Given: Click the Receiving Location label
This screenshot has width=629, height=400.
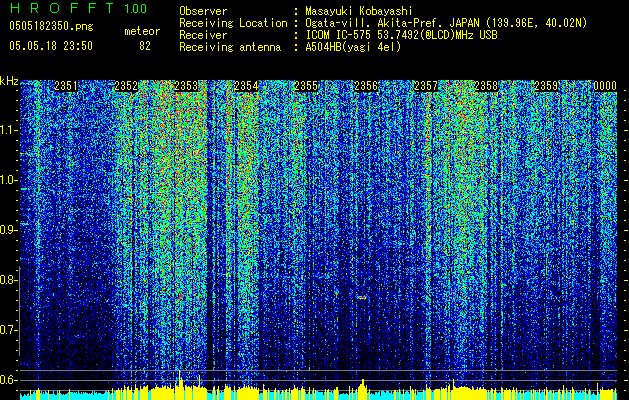Looking at the screenshot, I should [x=233, y=23].
